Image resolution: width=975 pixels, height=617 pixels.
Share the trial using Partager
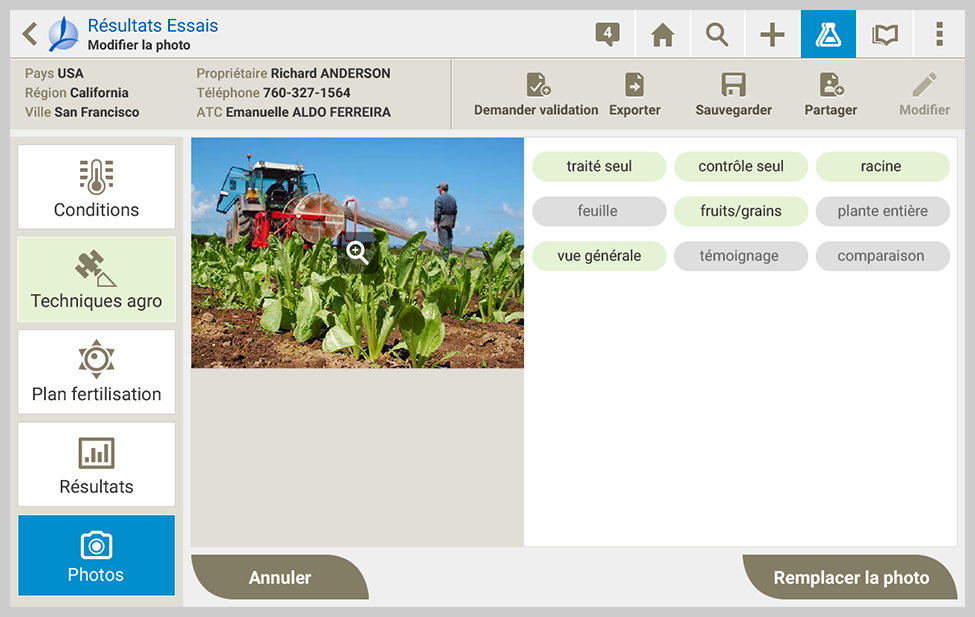[x=830, y=95]
